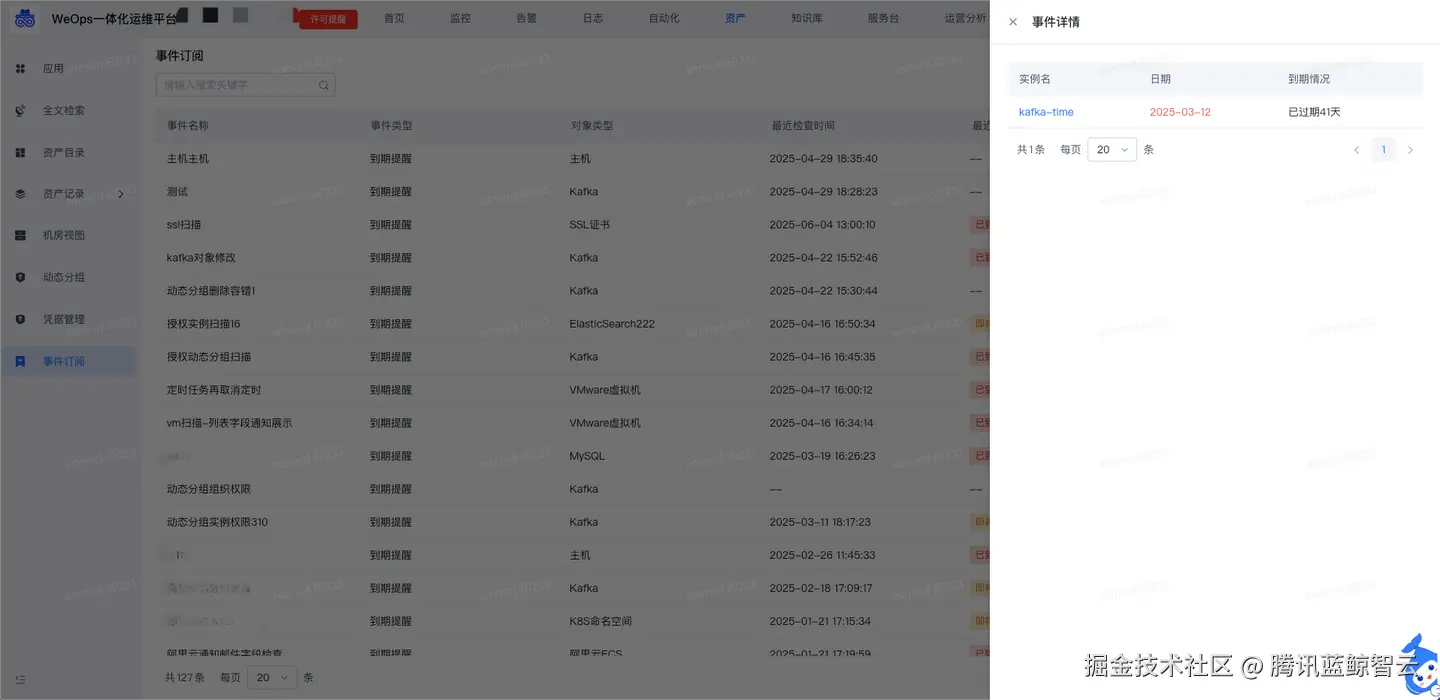Image resolution: width=1440 pixels, height=700 pixels.
Task: Select the 测试 event row name
Action: pyautogui.click(x=177, y=192)
